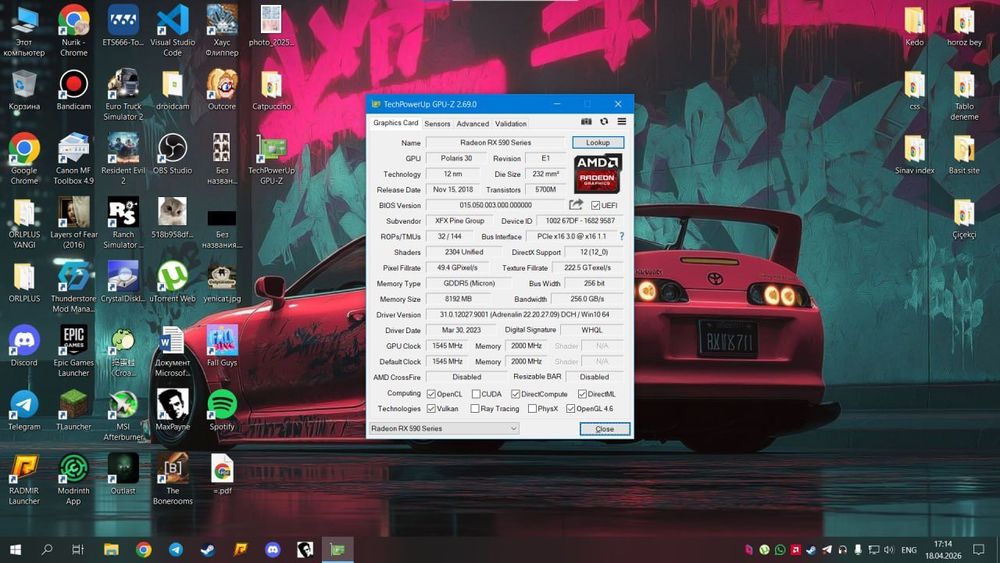Switch to the Validation tab

[x=511, y=124]
